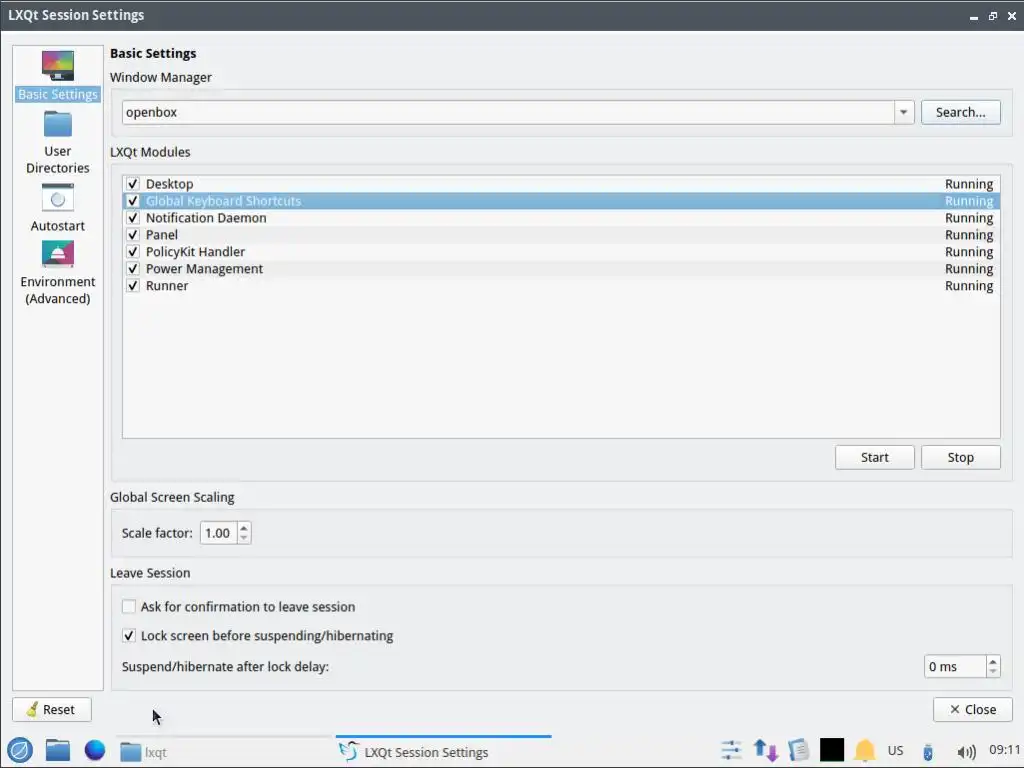Click the Start module button
The height and width of the screenshot is (768, 1024).
[x=874, y=457]
